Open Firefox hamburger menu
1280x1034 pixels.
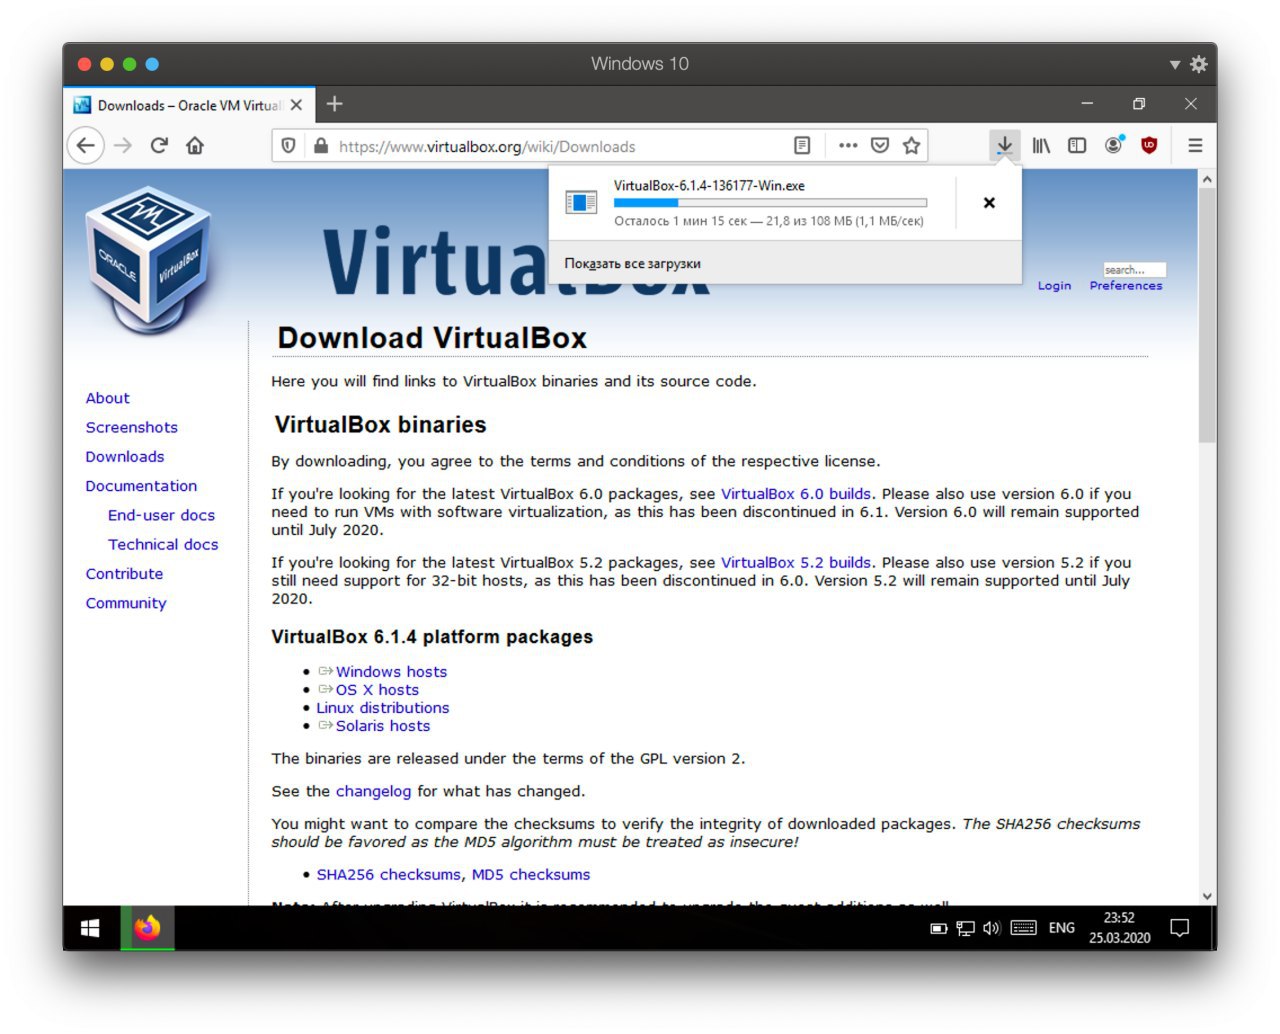coord(1195,146)
